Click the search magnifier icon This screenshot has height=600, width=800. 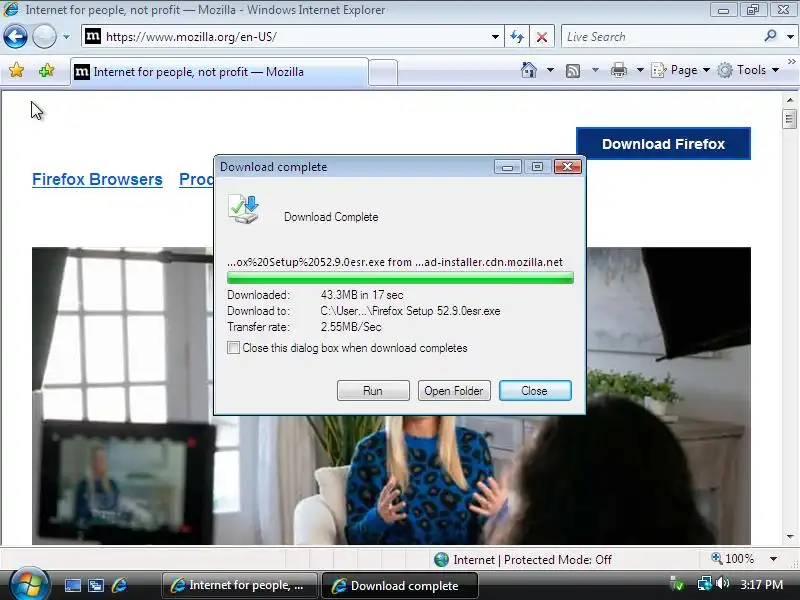[x=770, y=36]
